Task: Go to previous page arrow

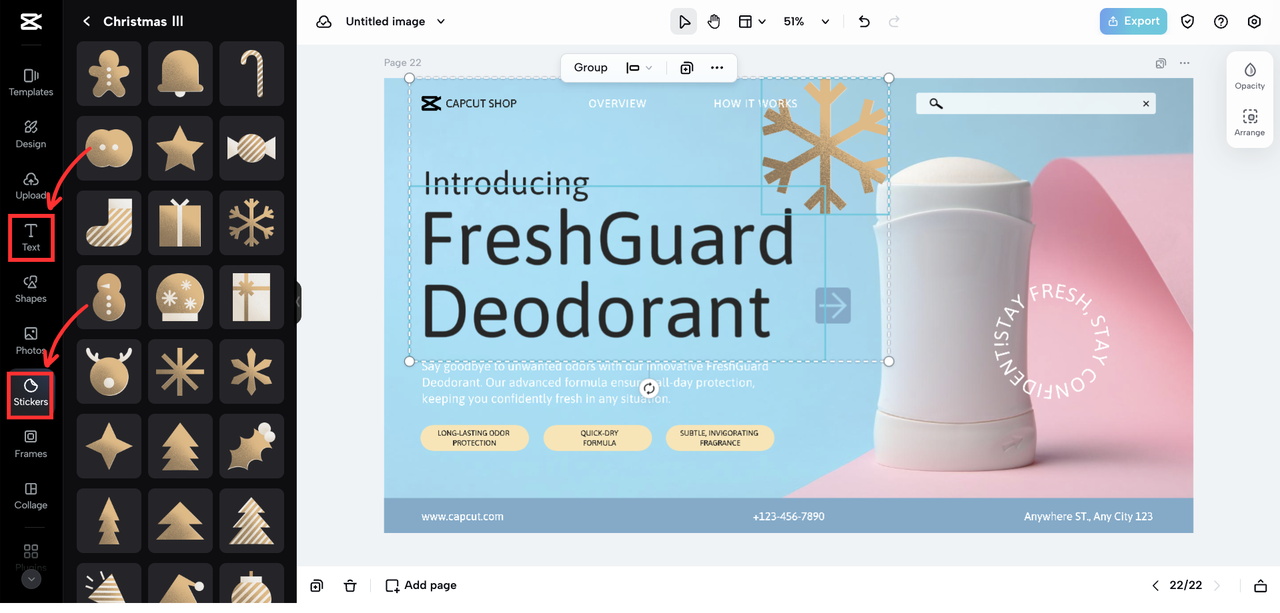Action: (x=1156, y=585)
